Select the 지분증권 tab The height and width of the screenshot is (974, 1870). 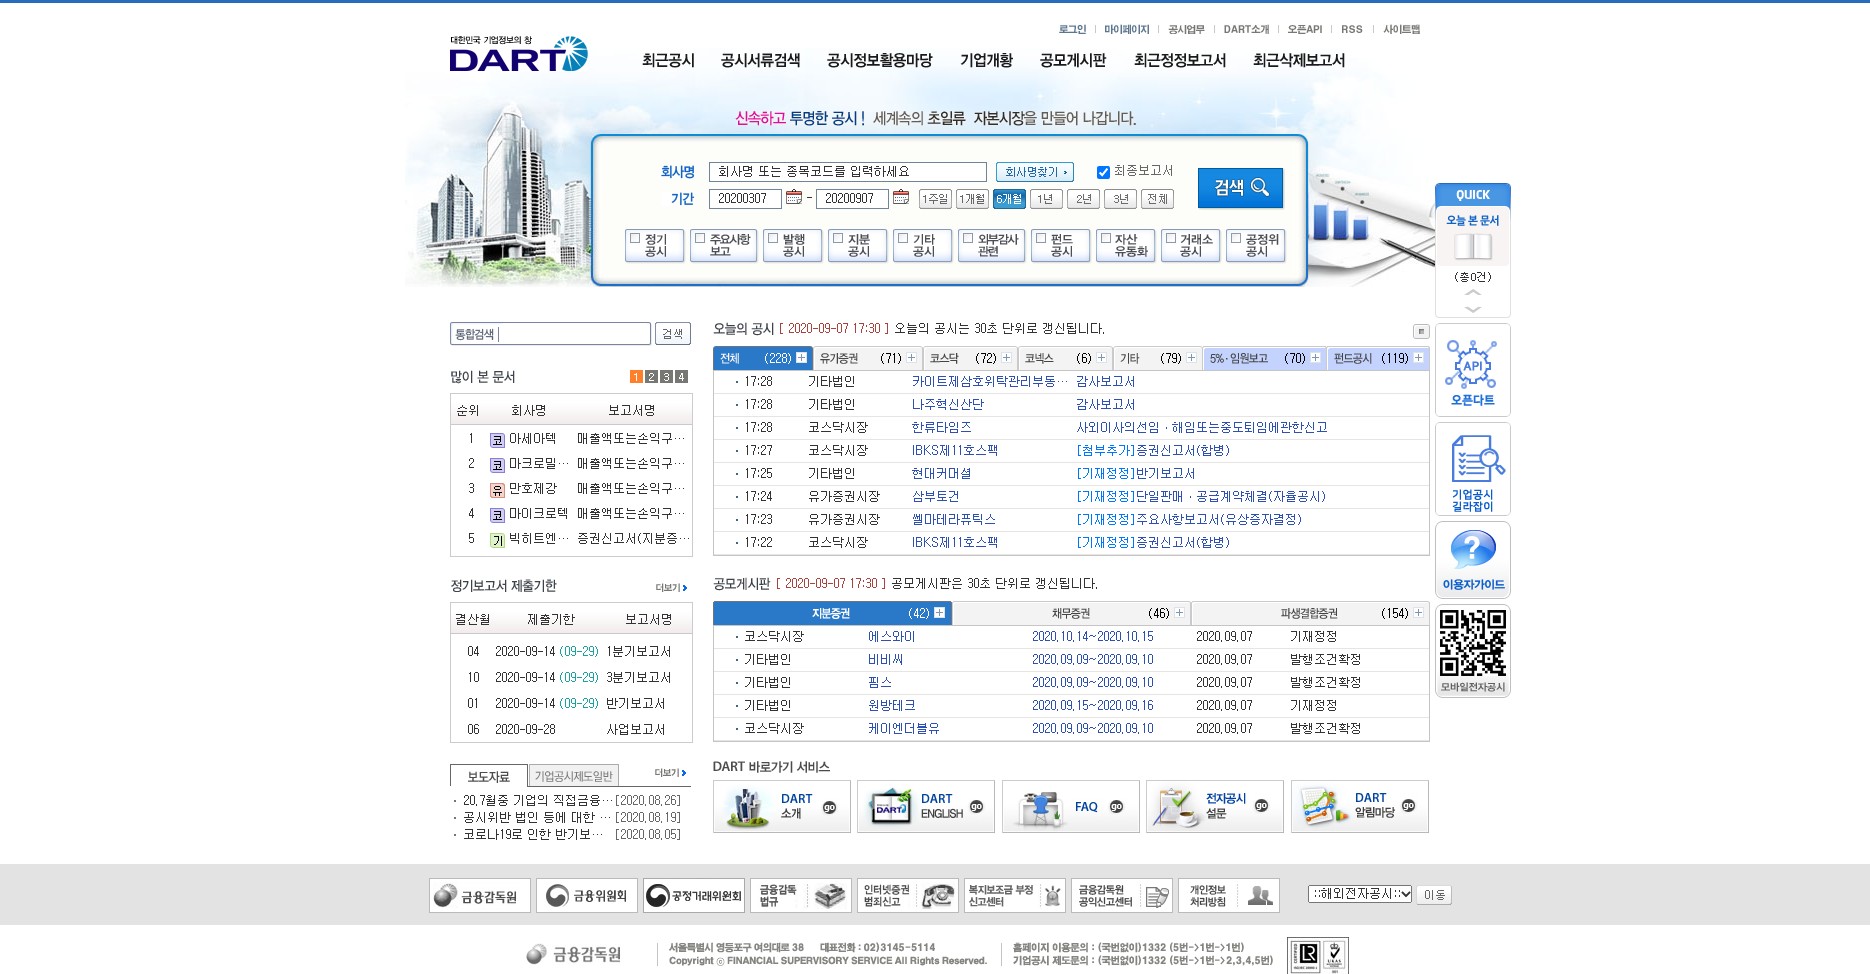831,613
